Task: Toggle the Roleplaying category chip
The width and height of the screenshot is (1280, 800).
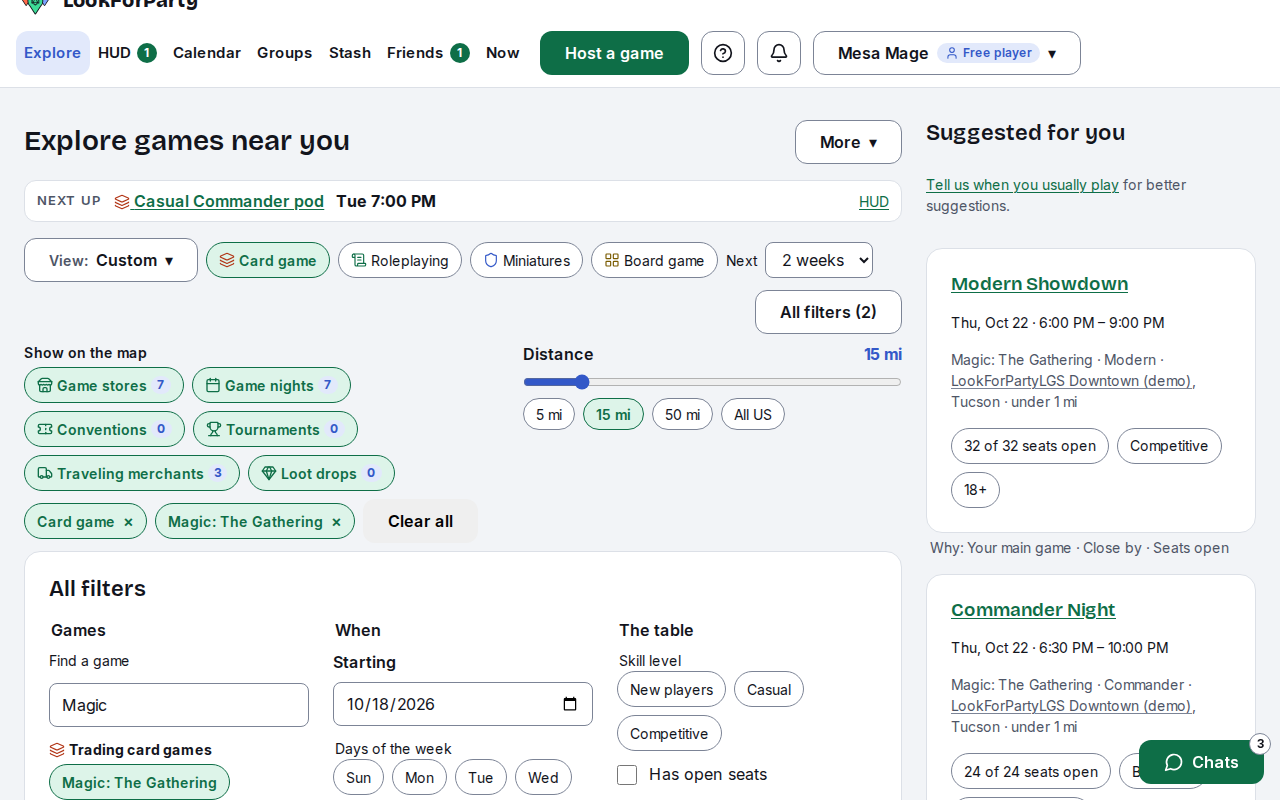Action: 400,260
